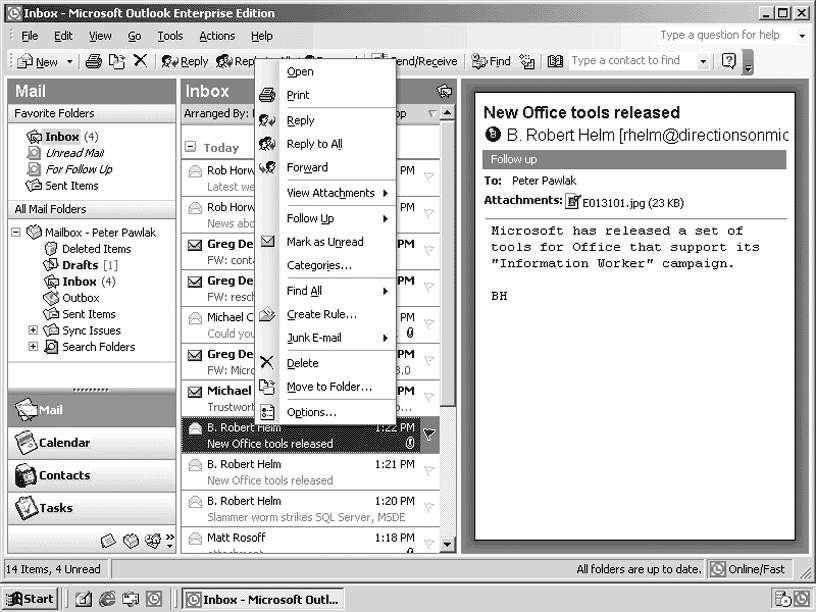The height and width of the screenshot is (612, 816).
Task: Click the Inbox - Microsoft Outlook taskbar button
Action: point(263,600)
